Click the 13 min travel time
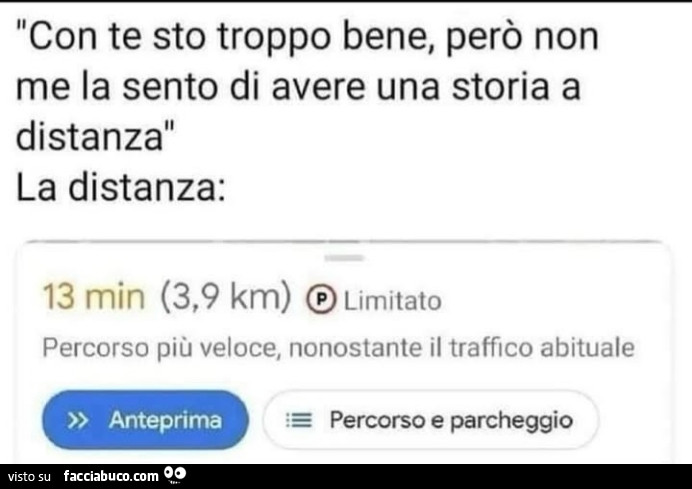The width and height of the screenshot is (692, 489). click(94, 297)
